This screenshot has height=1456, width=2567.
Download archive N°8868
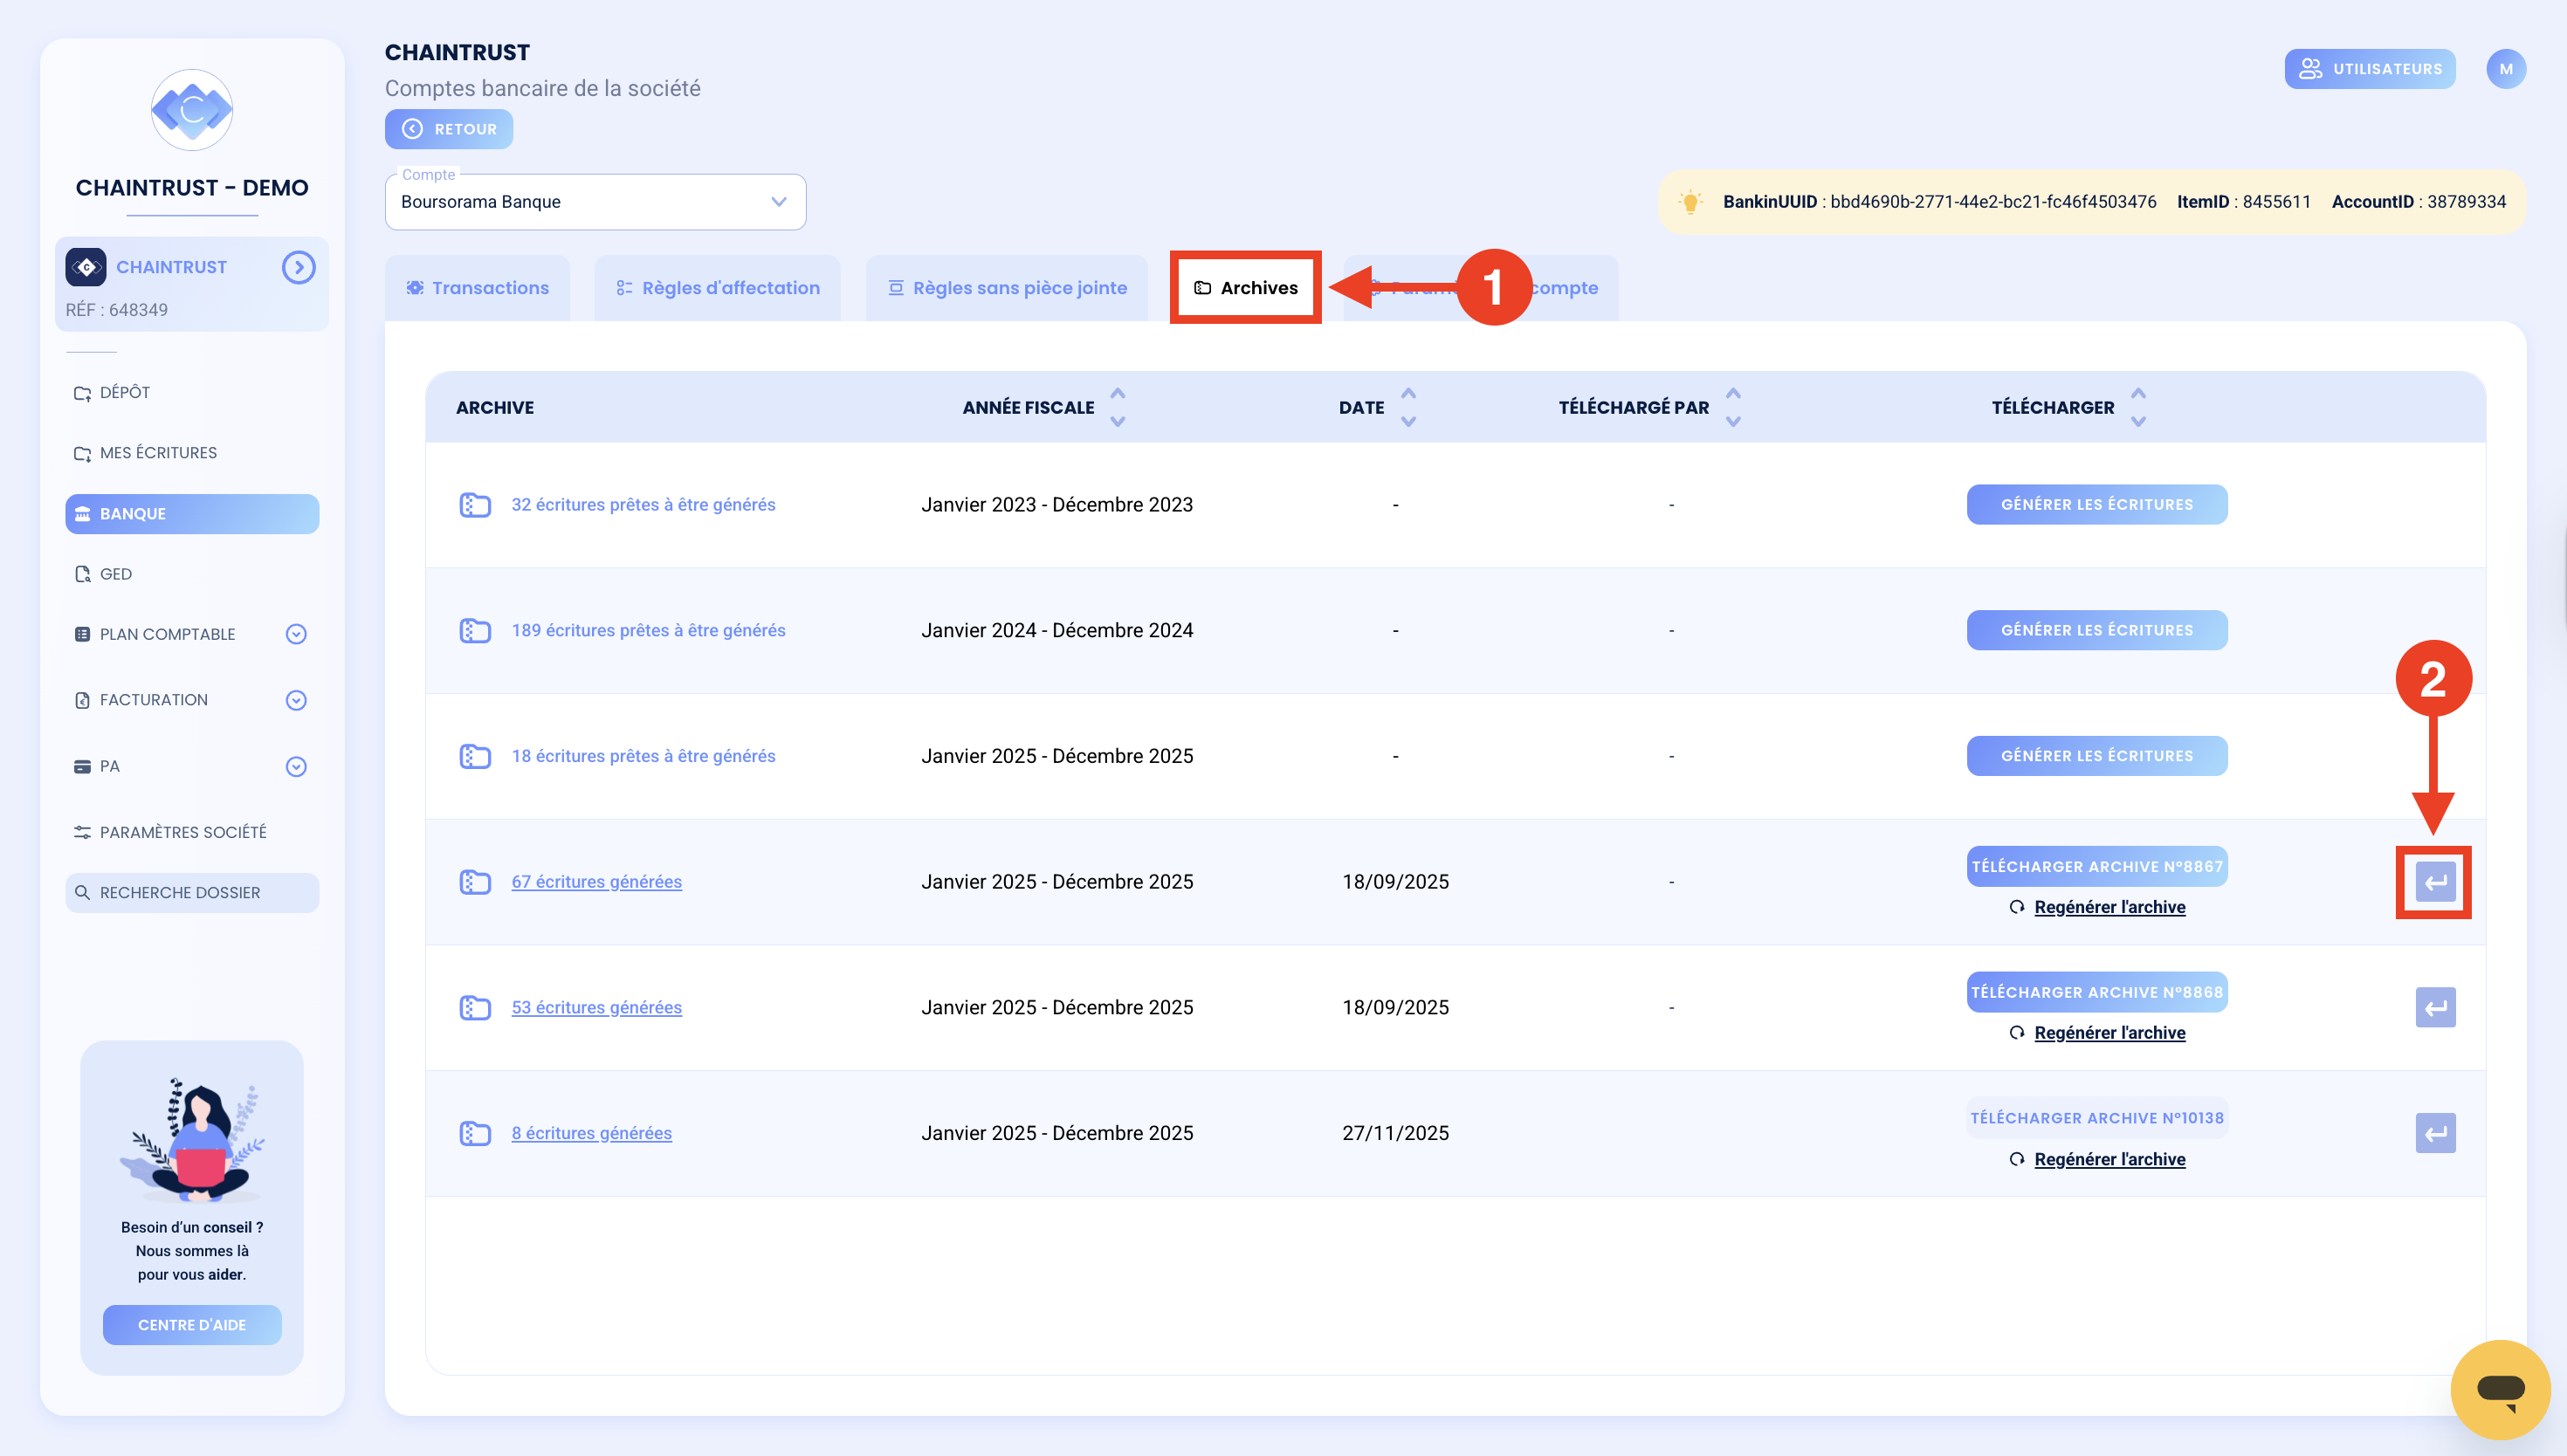[2097, 992]
